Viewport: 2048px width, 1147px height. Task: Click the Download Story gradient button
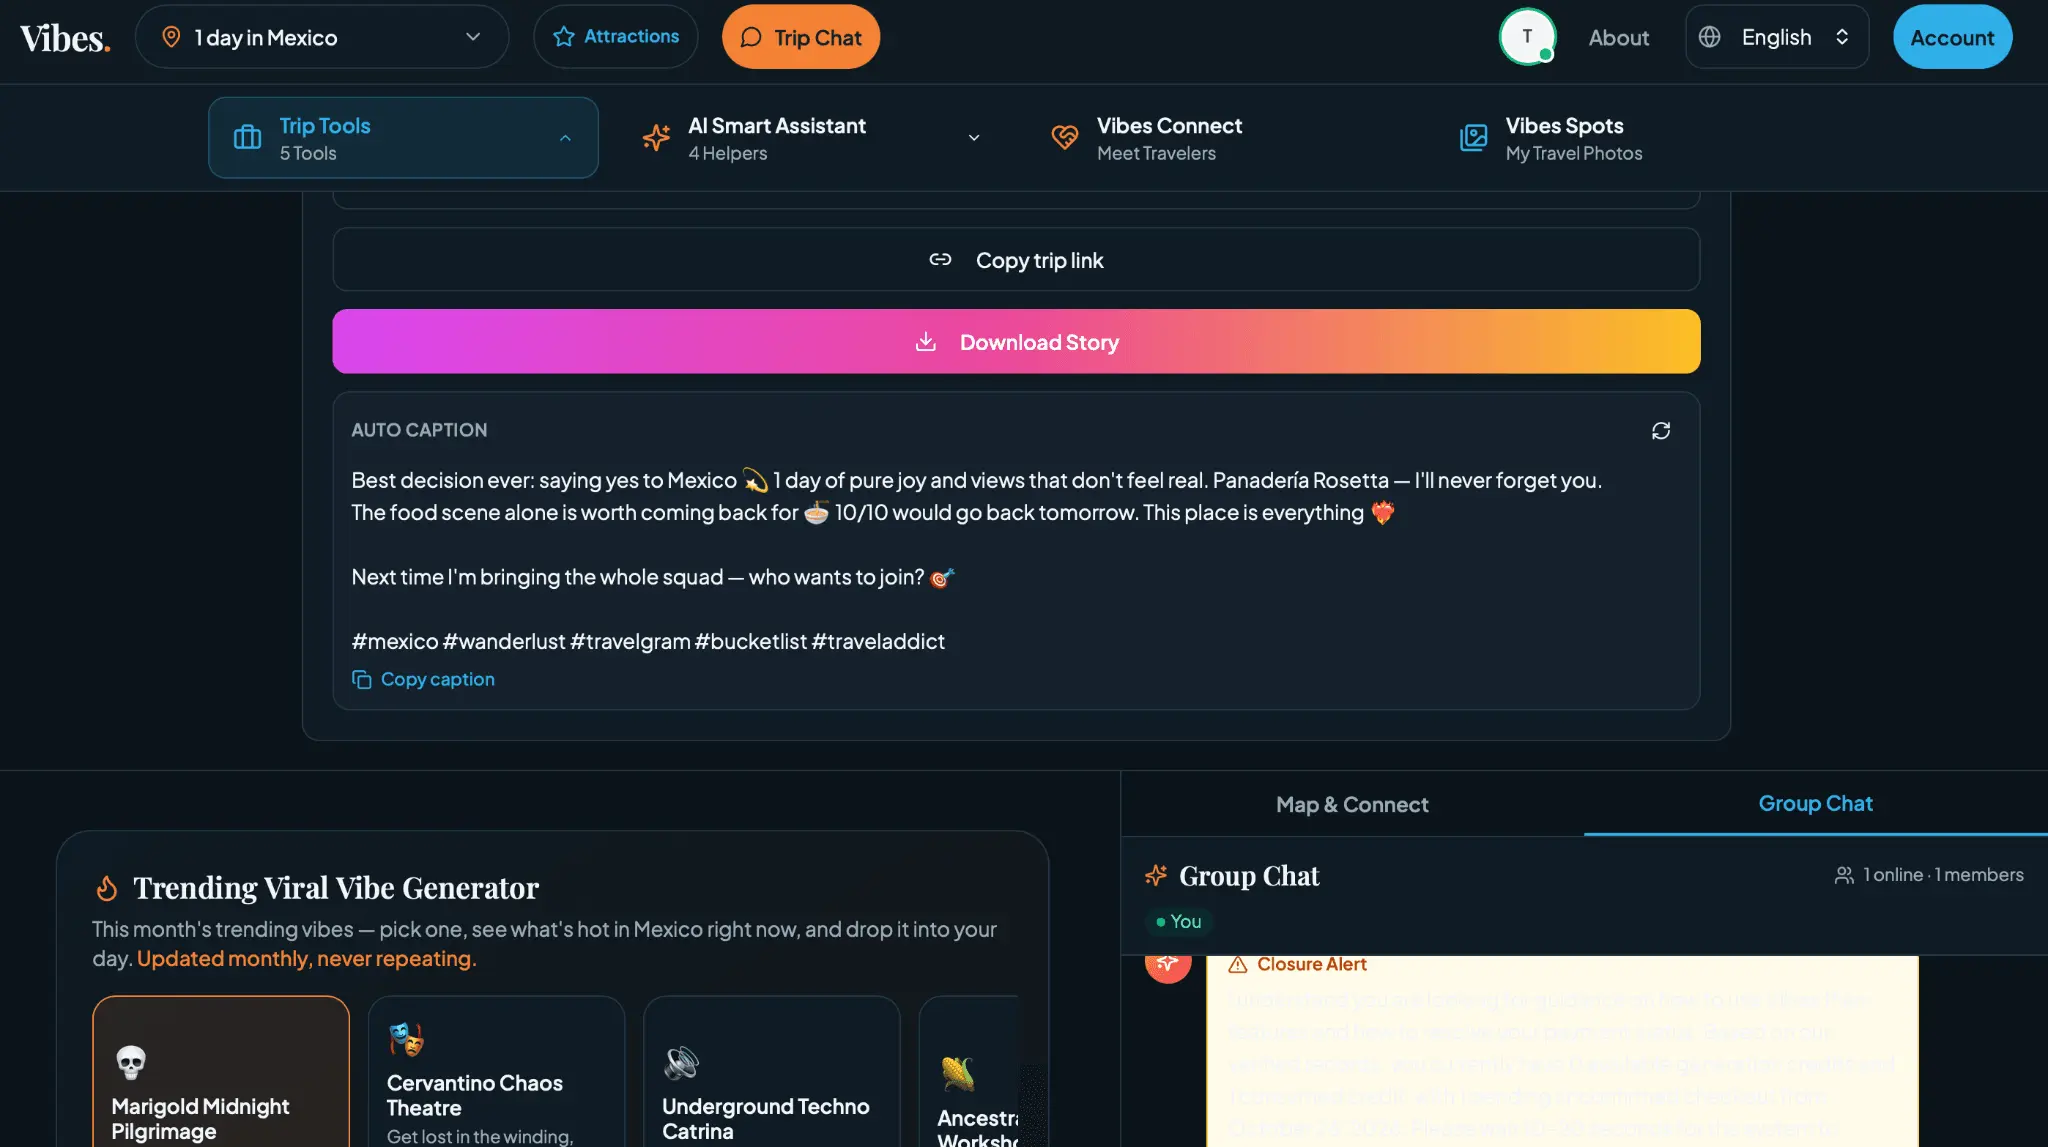(1016, 342)
